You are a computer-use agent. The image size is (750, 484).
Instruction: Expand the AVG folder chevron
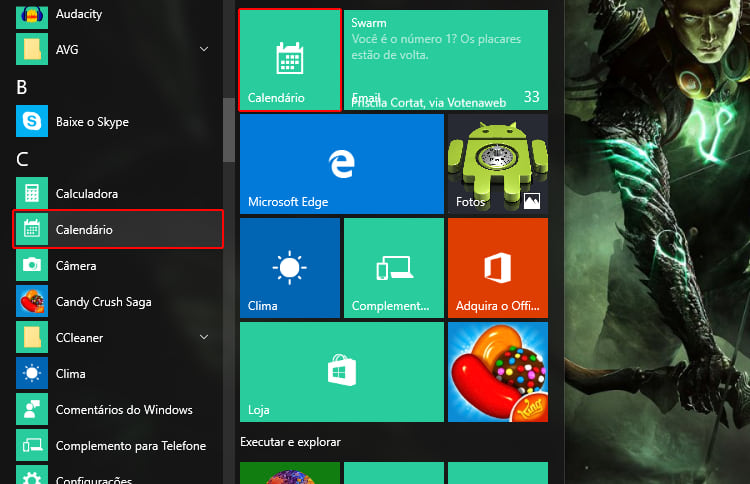pos(204,49)
